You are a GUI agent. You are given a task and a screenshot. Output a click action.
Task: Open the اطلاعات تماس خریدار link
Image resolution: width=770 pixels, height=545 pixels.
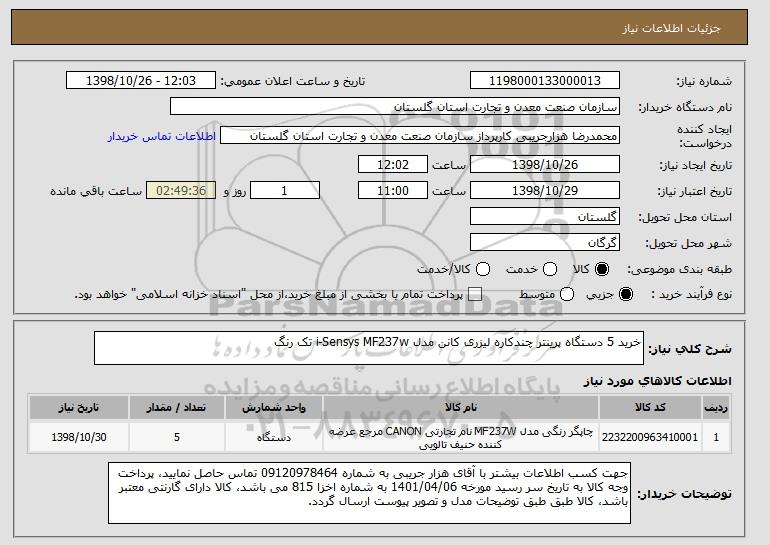tap(162, 136)
